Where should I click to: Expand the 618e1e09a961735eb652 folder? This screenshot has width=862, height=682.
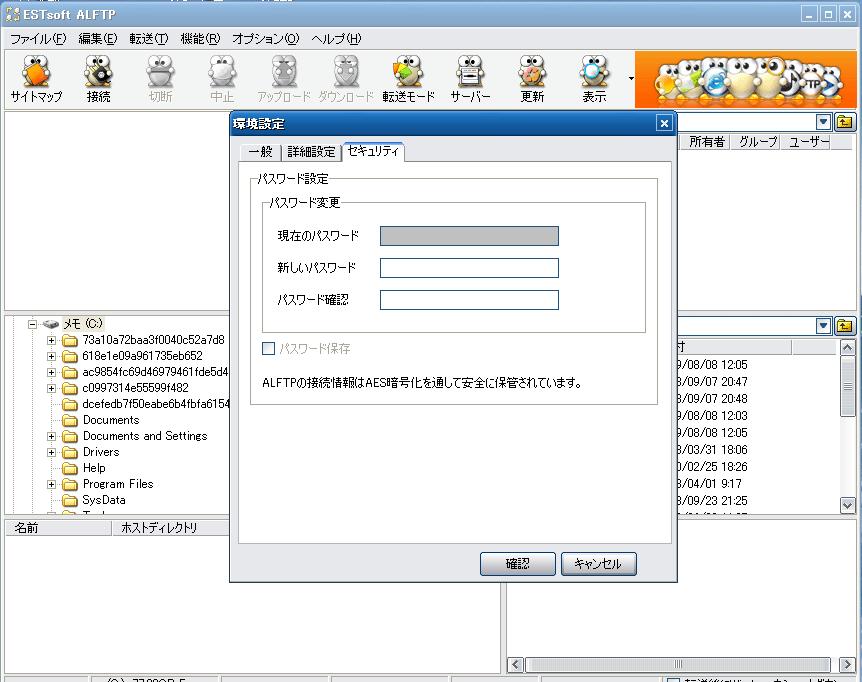point(51,356)
